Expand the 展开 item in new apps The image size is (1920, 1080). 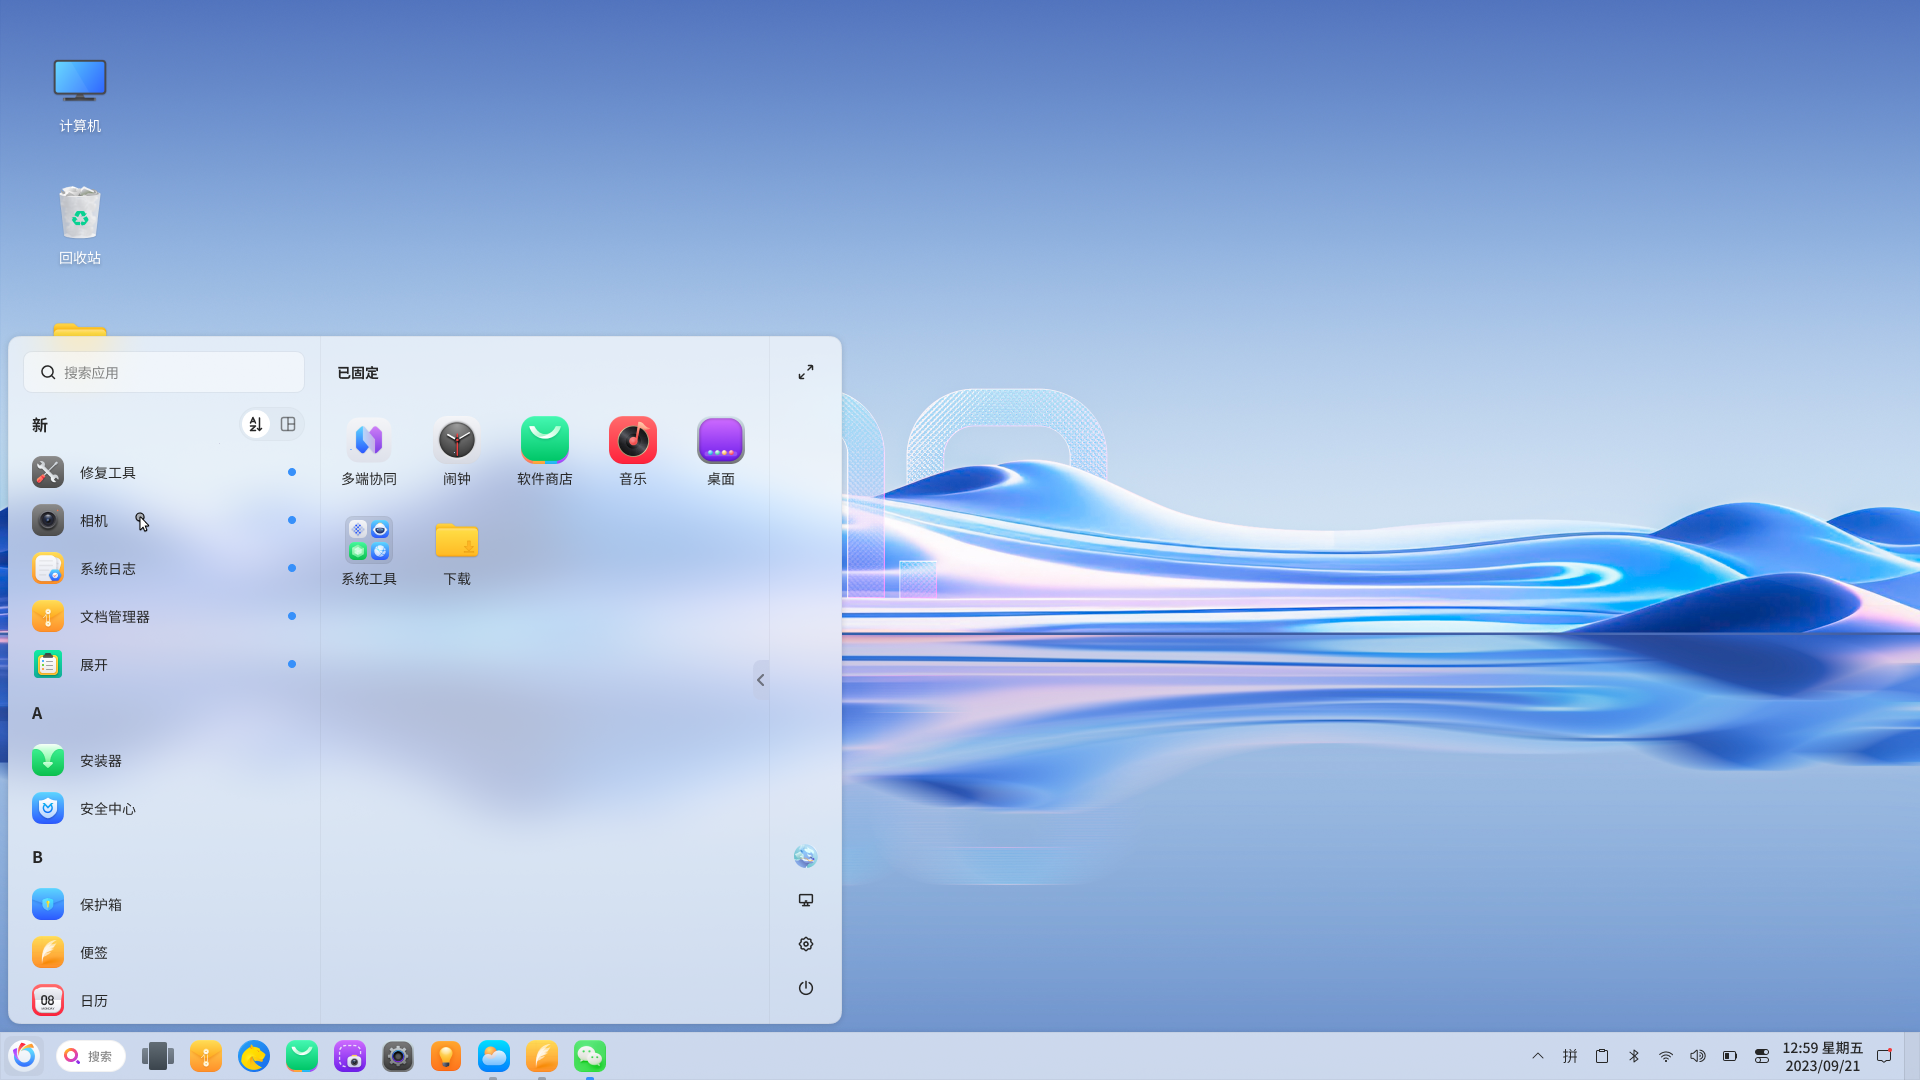click(x=94, y=665)
